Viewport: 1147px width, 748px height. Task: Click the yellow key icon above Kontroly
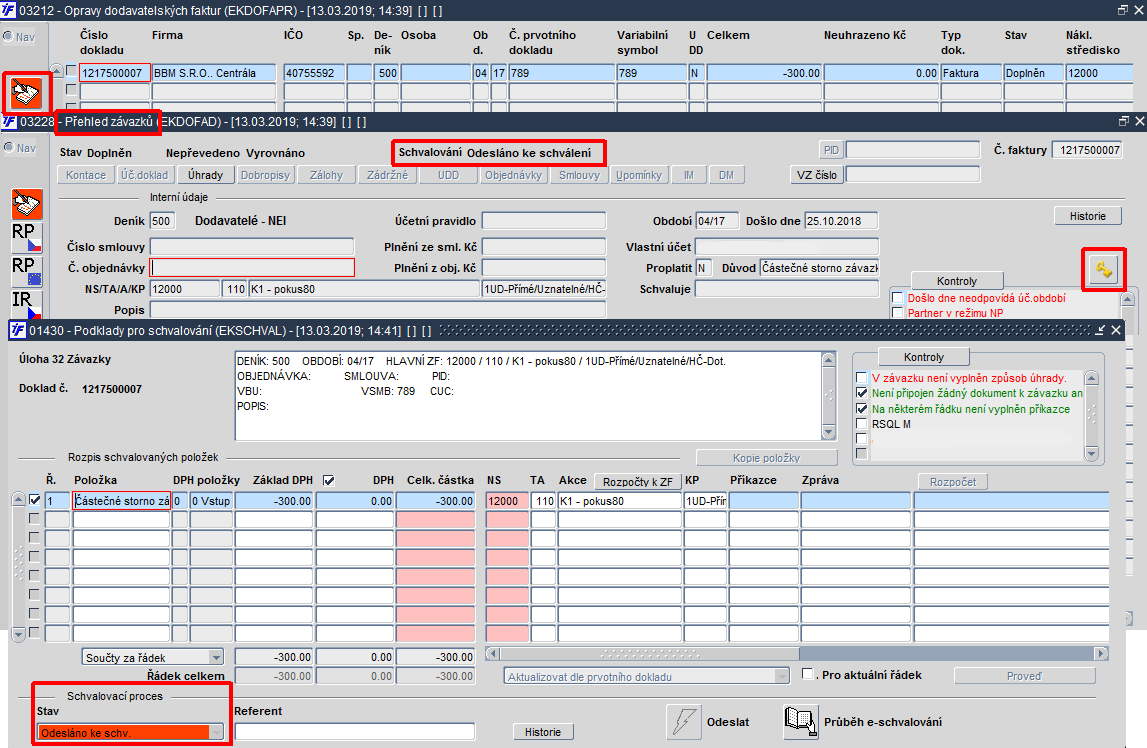(1103, 270)
